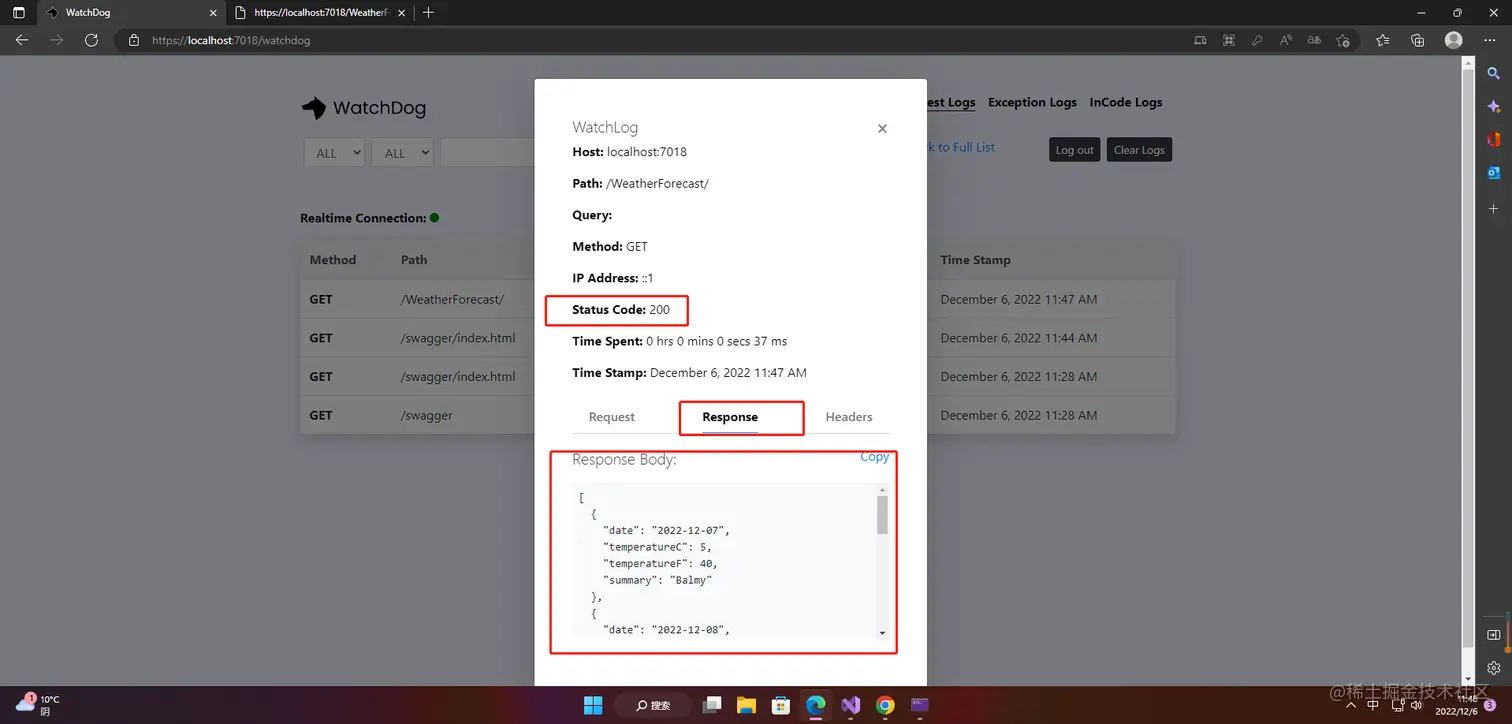This screenshot has width=1512, height=724.
Task: Open Edge sidebar settings gear
Action: click(x=1493, y=668)
